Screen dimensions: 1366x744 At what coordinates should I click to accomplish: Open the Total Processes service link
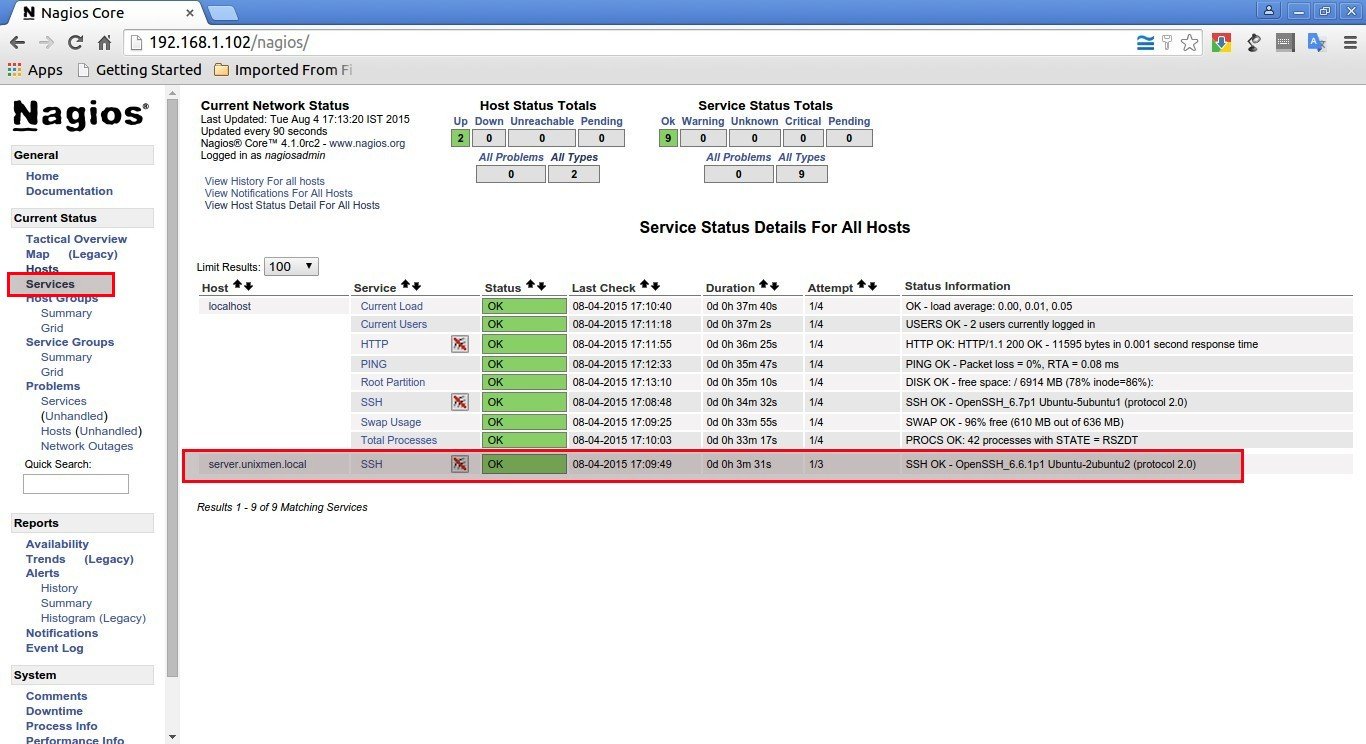coord(399,440)
